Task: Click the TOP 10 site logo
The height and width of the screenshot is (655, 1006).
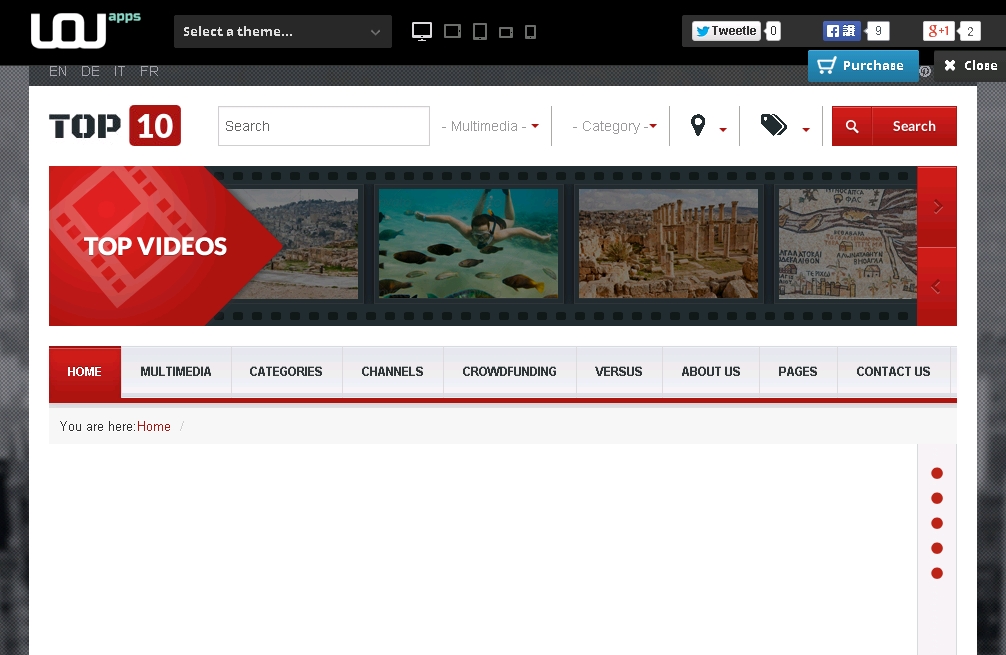Action: (115, 126)
